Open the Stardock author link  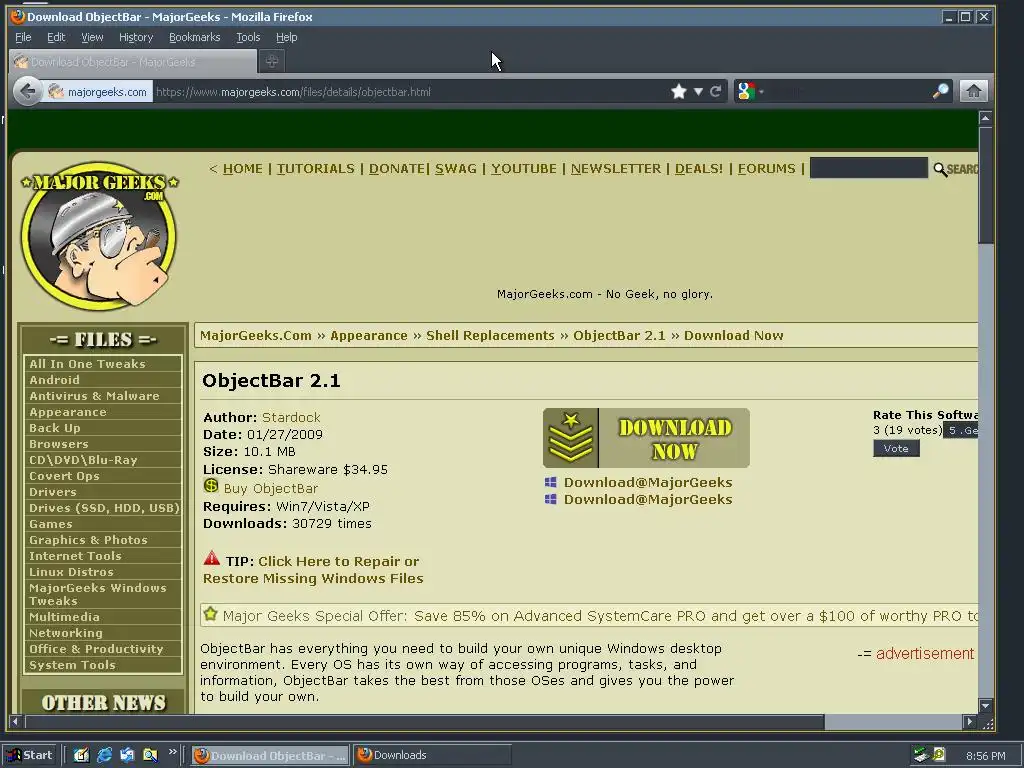click(x=291, y=417)
